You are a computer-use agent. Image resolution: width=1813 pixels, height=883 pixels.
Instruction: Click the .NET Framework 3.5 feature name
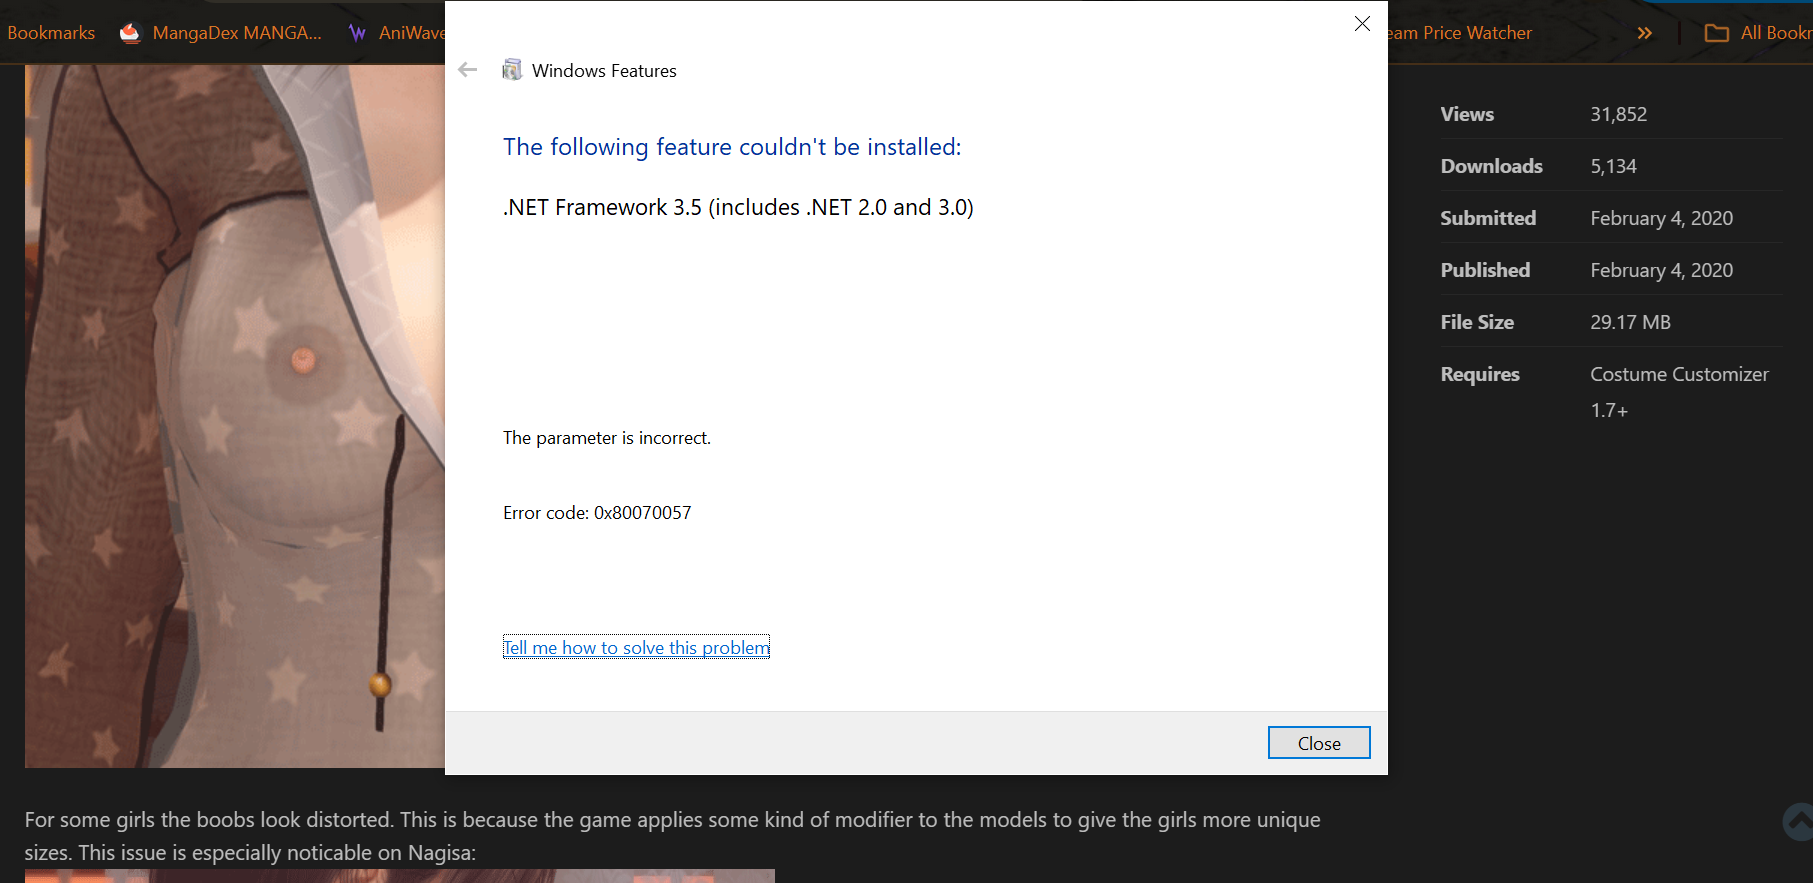[x=738, y=207]
